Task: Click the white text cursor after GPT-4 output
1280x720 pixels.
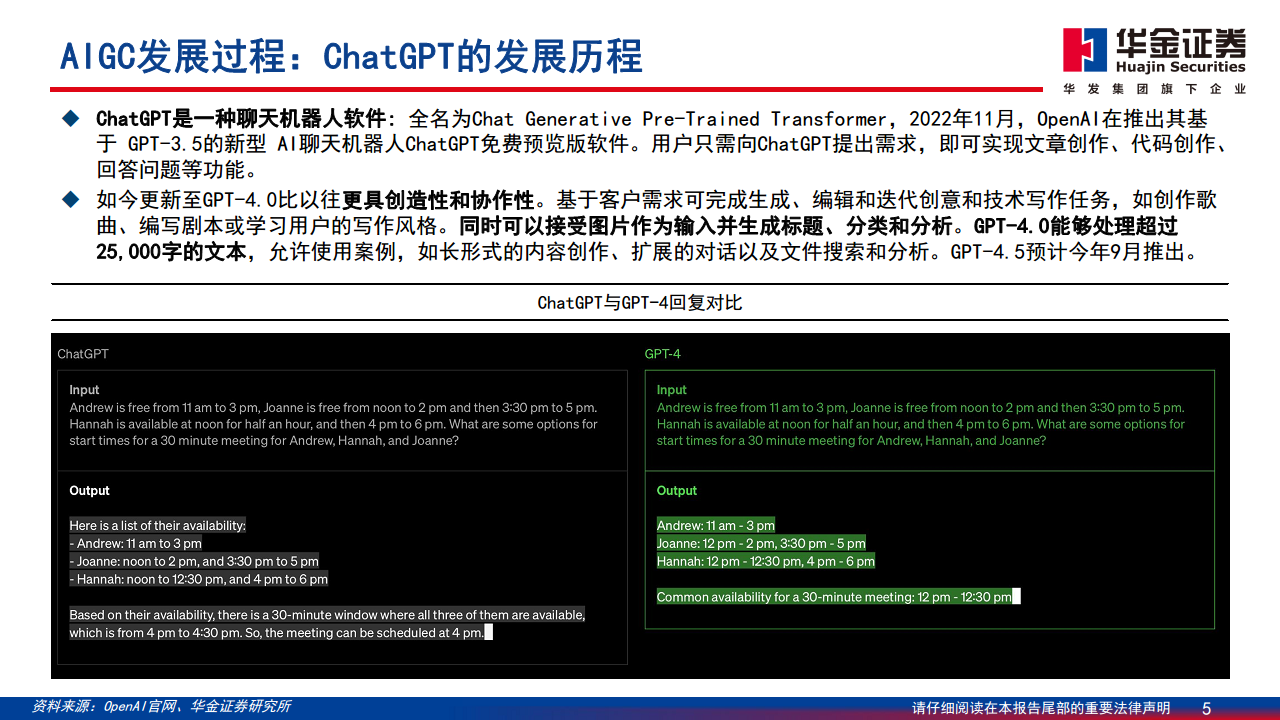Action: click(x=1016, y=597)
